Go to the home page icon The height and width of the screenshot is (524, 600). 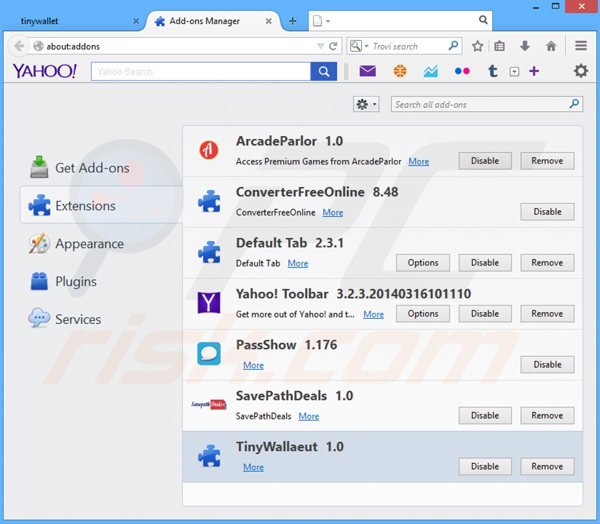coord(551,46)
